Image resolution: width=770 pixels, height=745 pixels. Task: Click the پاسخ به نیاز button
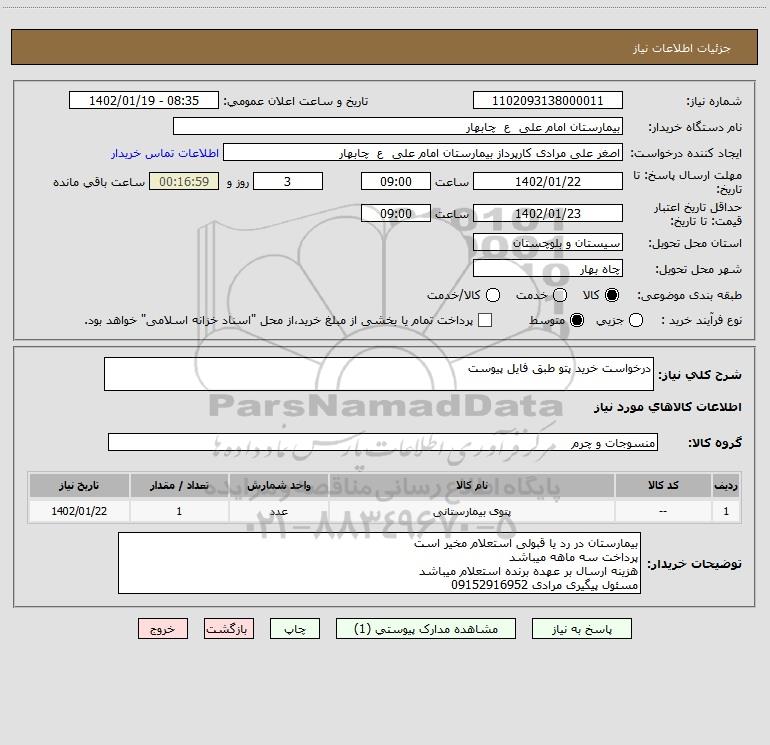582,629
